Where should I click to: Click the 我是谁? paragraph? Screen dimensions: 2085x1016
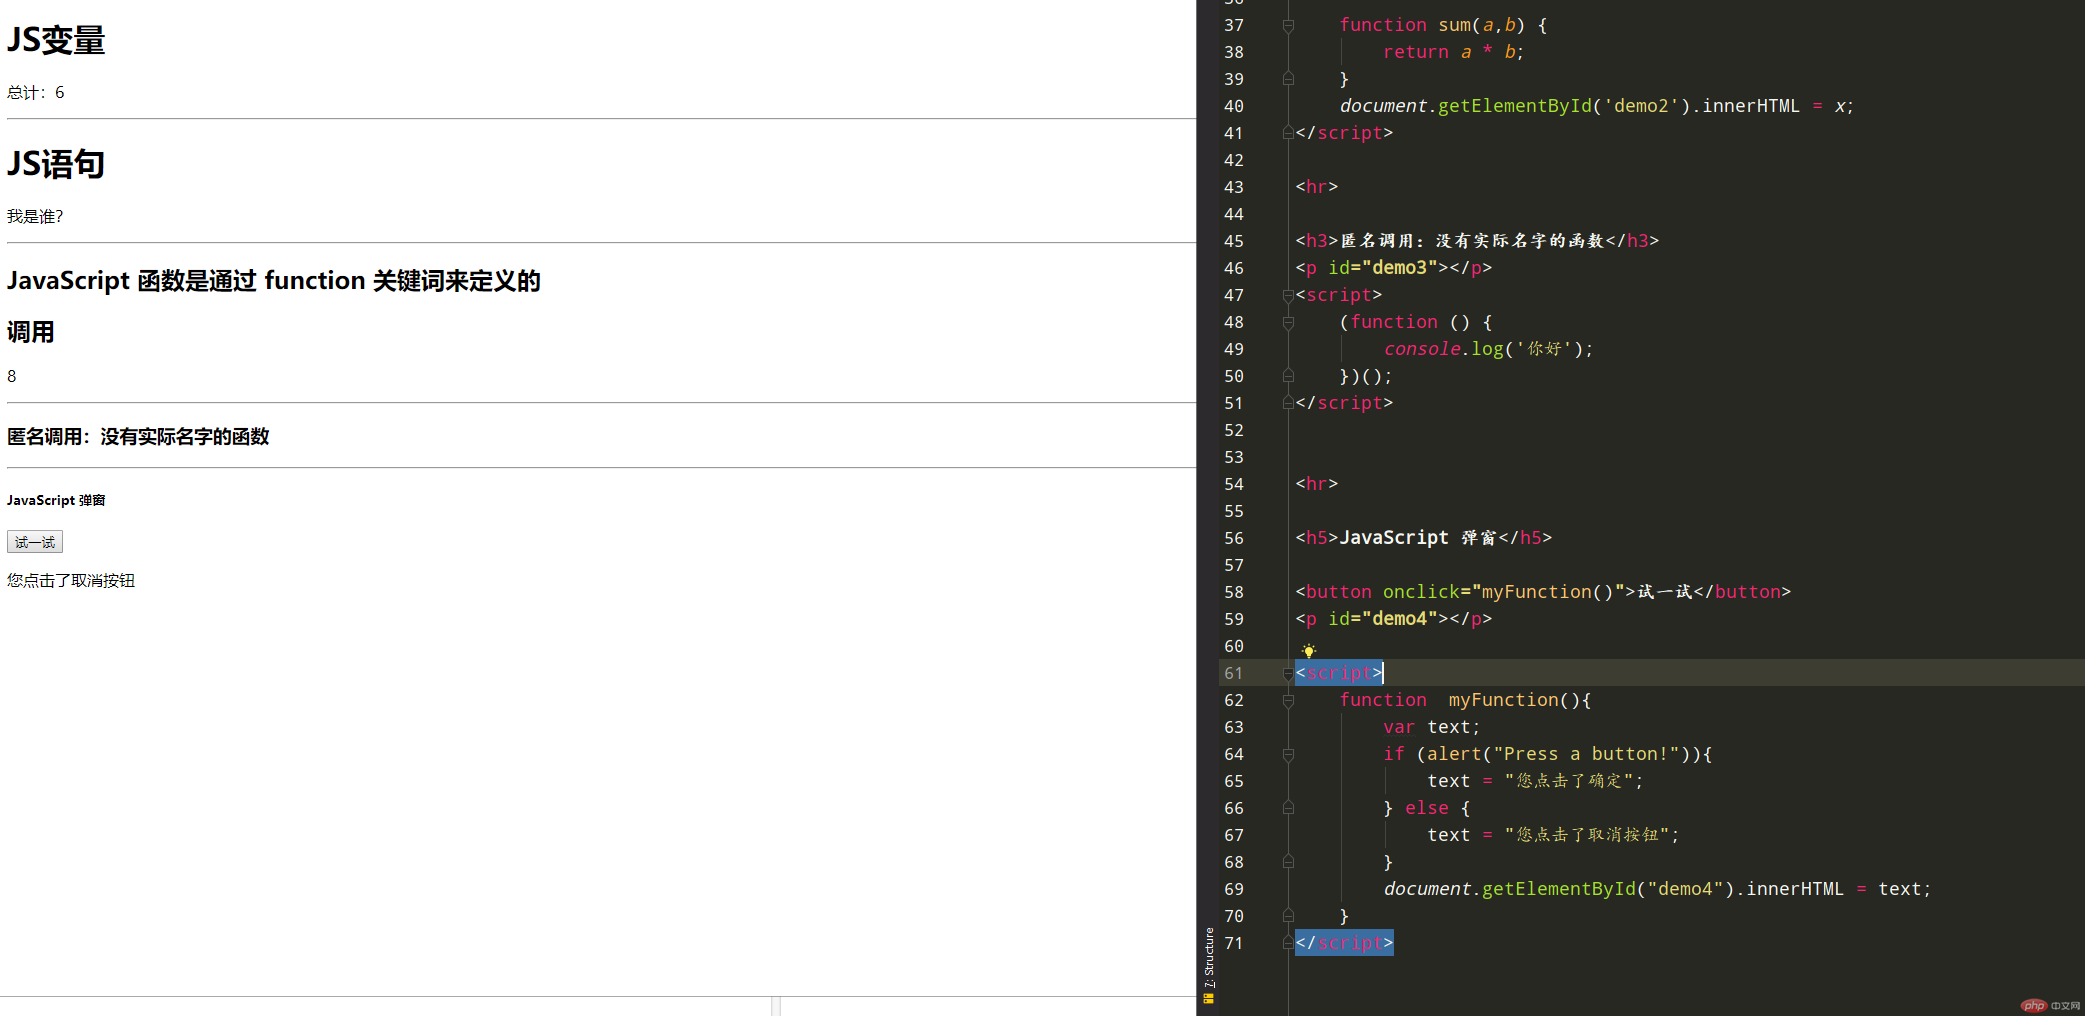tap(35, 216)
